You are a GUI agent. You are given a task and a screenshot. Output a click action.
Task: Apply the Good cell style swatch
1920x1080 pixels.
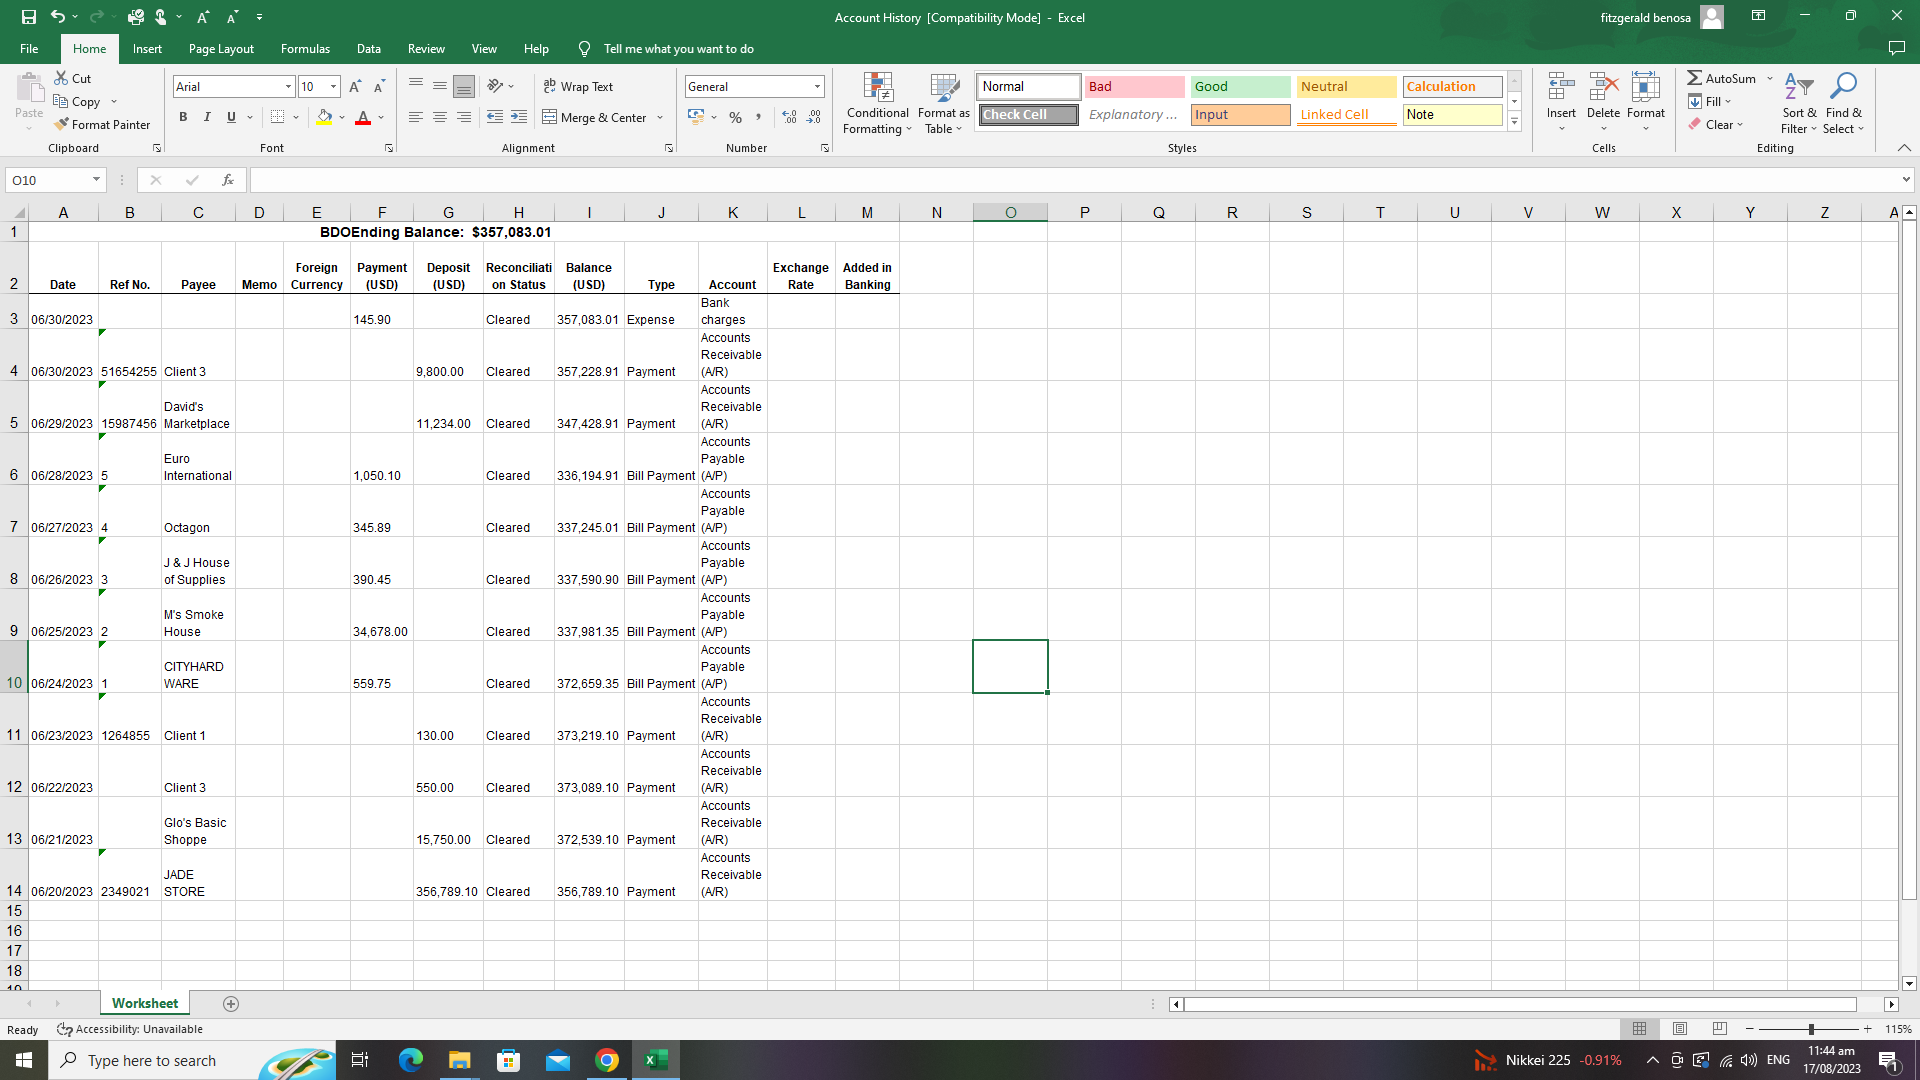[1240, 87]
